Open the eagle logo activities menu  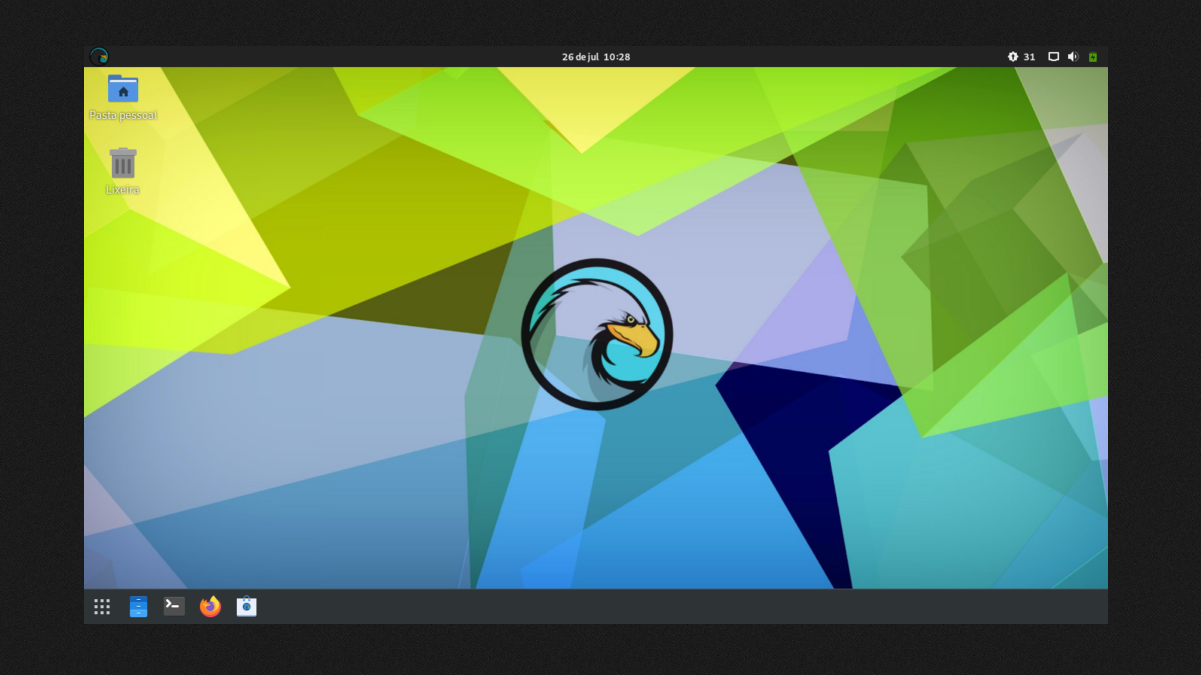pyautogui.click(x=98, y=57)
